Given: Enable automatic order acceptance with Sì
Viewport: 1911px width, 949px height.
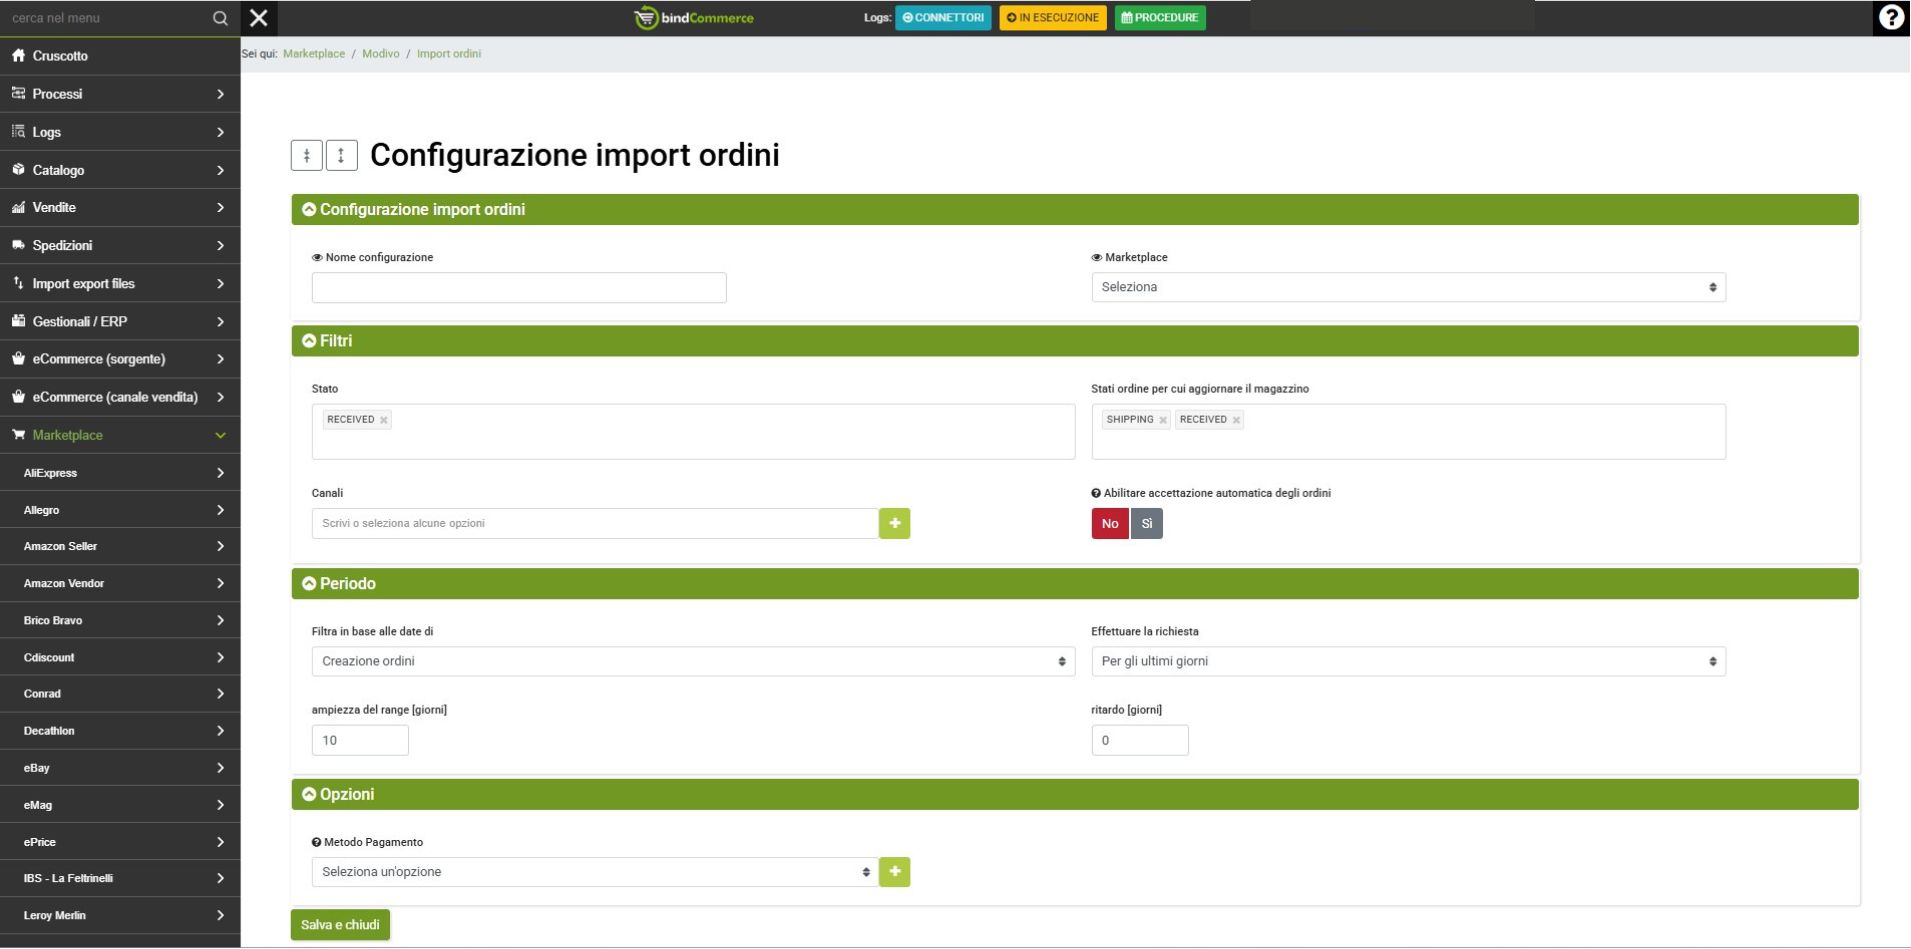Looking at the screenshot, I should pyautogui.click(x=1146, y=523).
